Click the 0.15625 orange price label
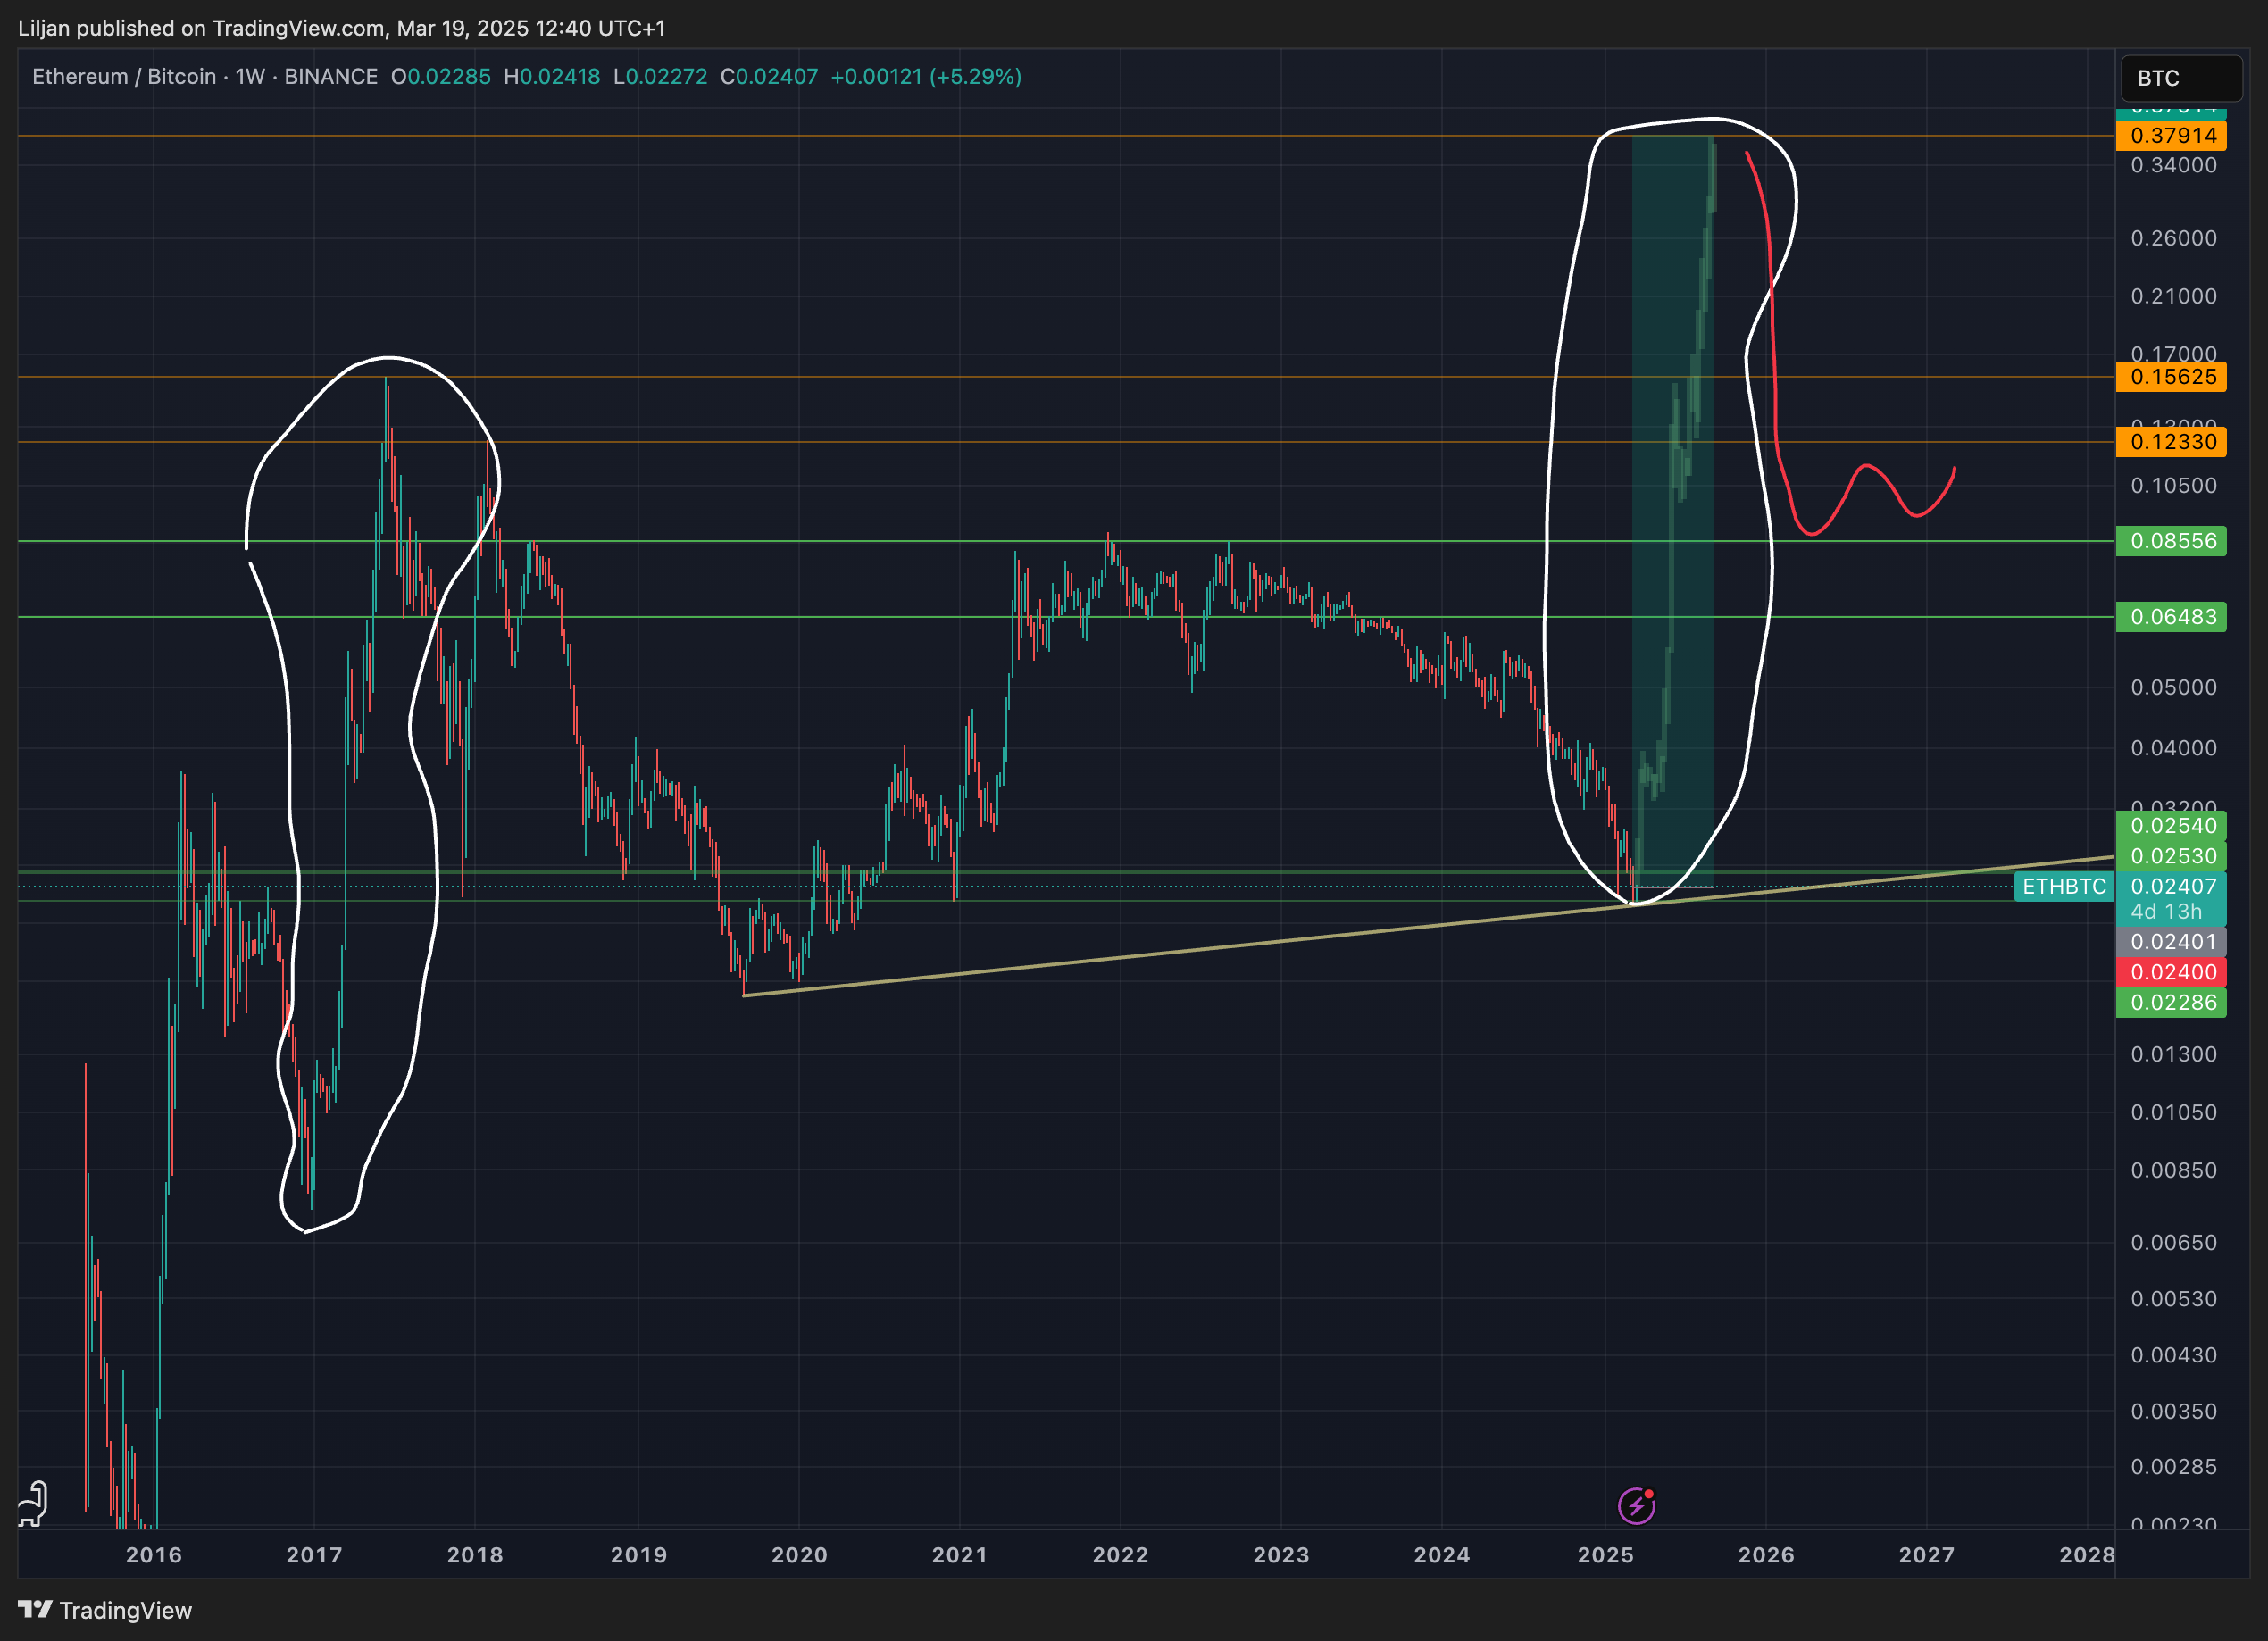 click(x=2171, y=377)
